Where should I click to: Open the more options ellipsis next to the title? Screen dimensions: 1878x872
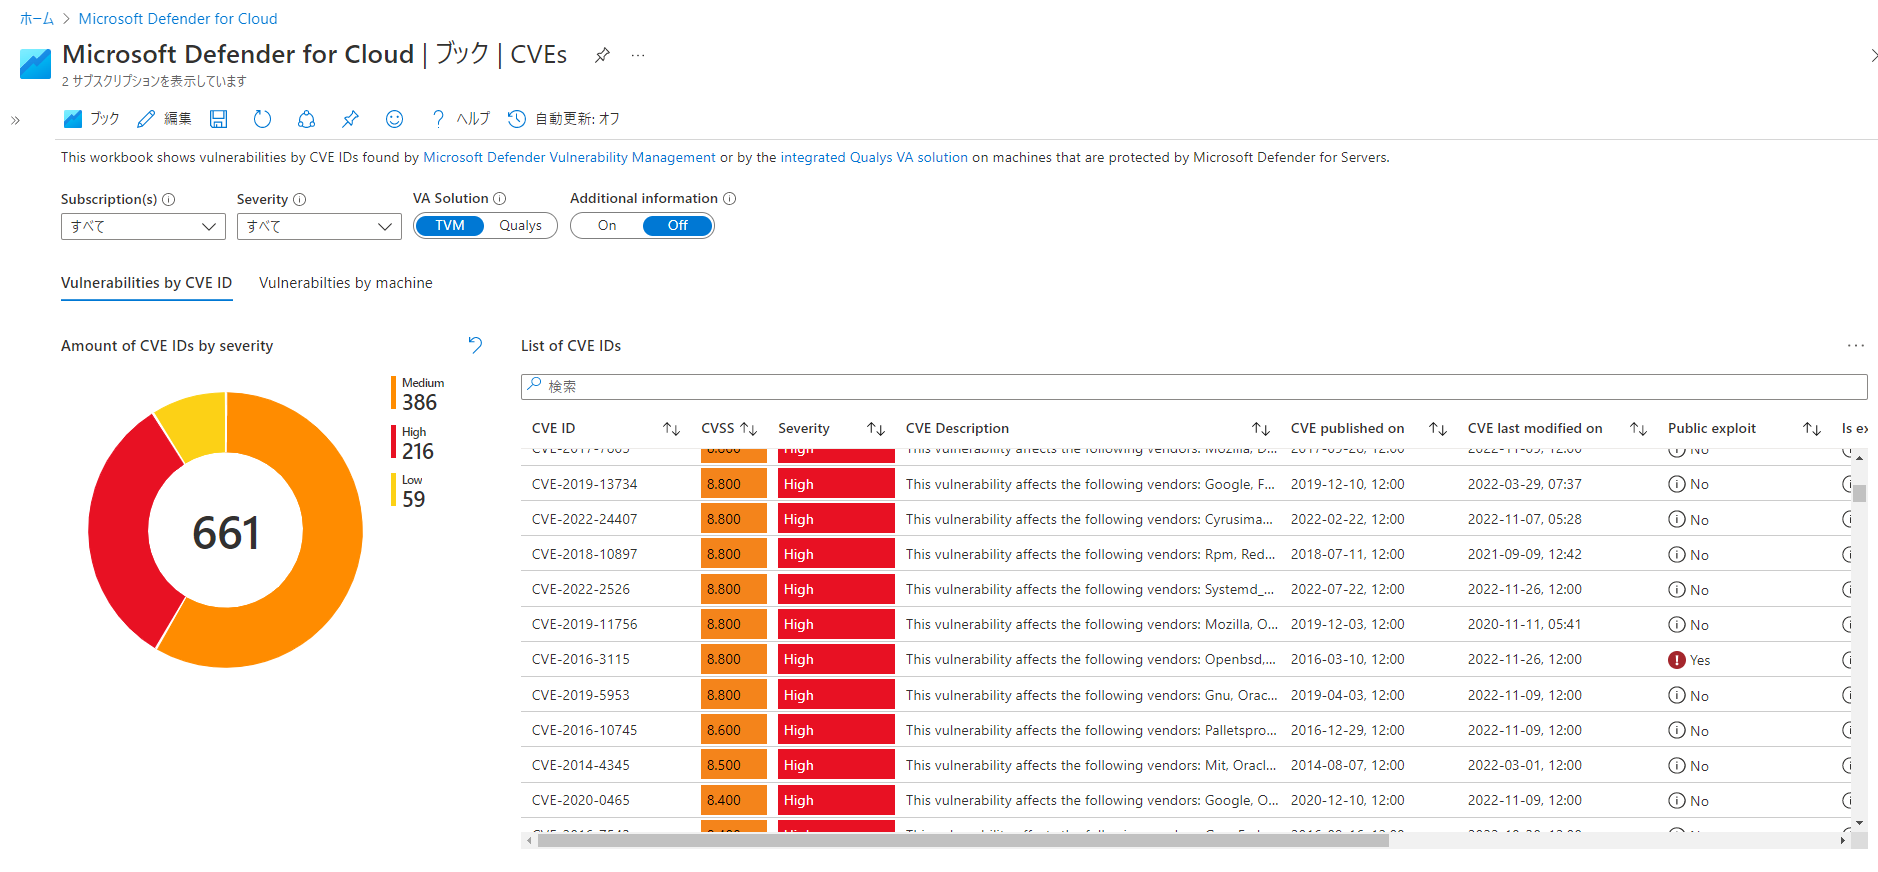pos(638,55)
